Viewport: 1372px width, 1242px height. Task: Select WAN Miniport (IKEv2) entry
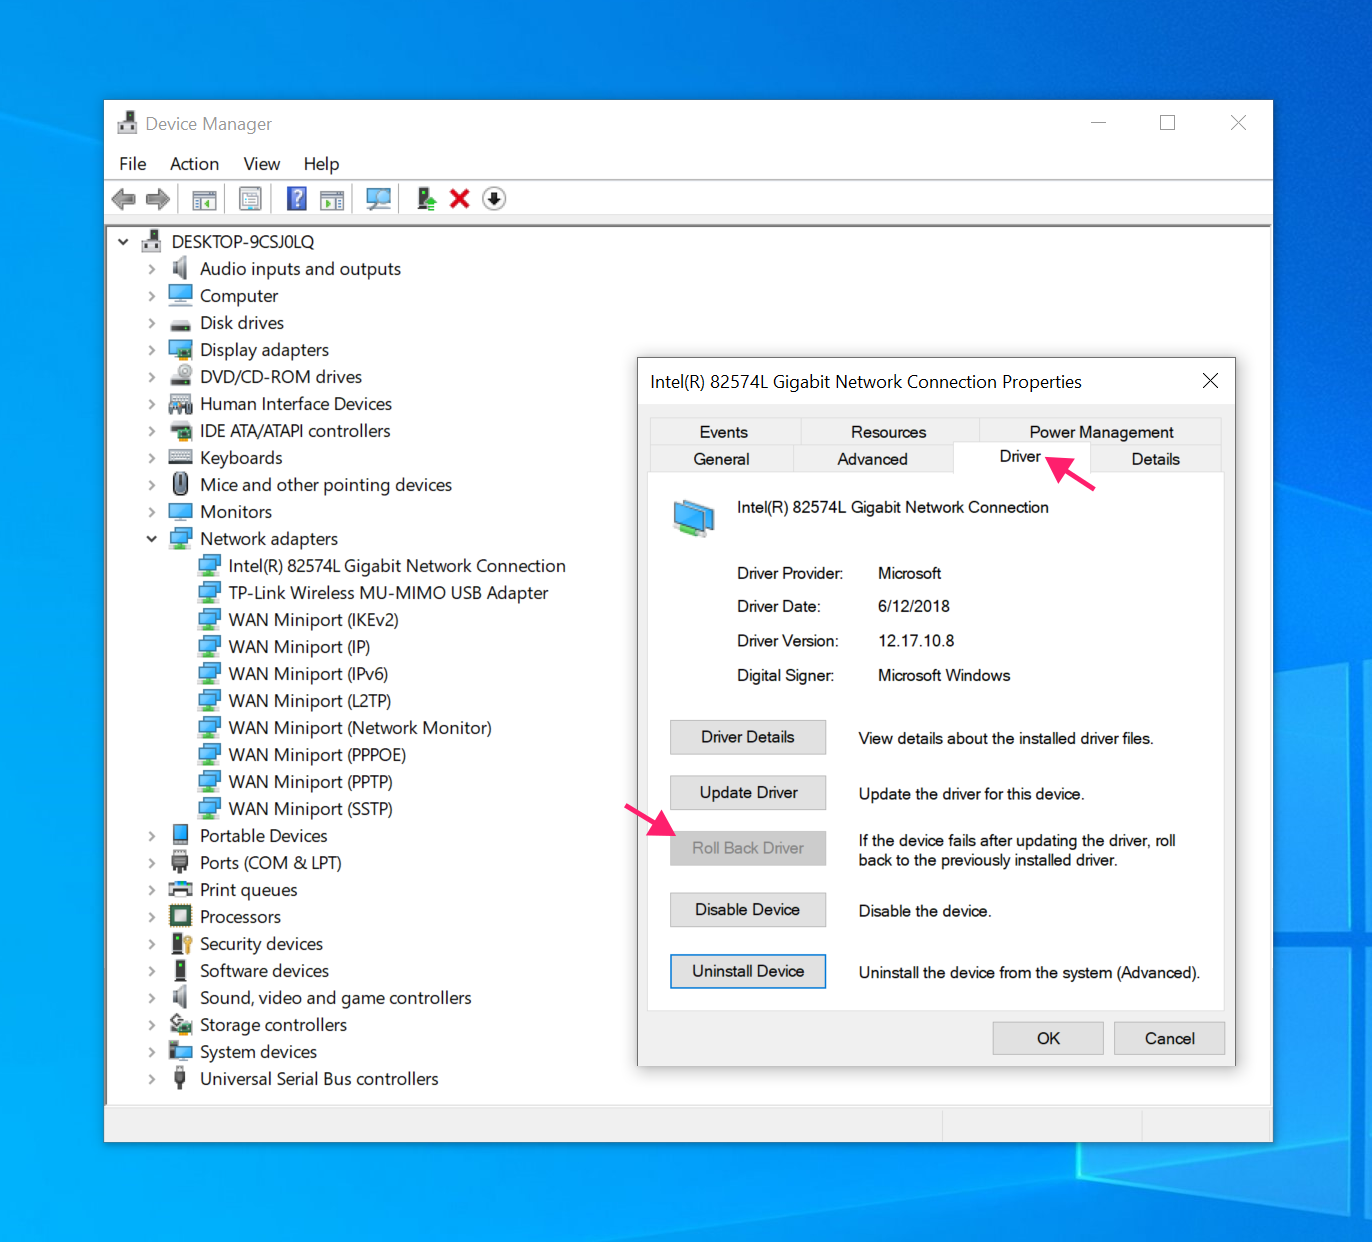(313, 620)
